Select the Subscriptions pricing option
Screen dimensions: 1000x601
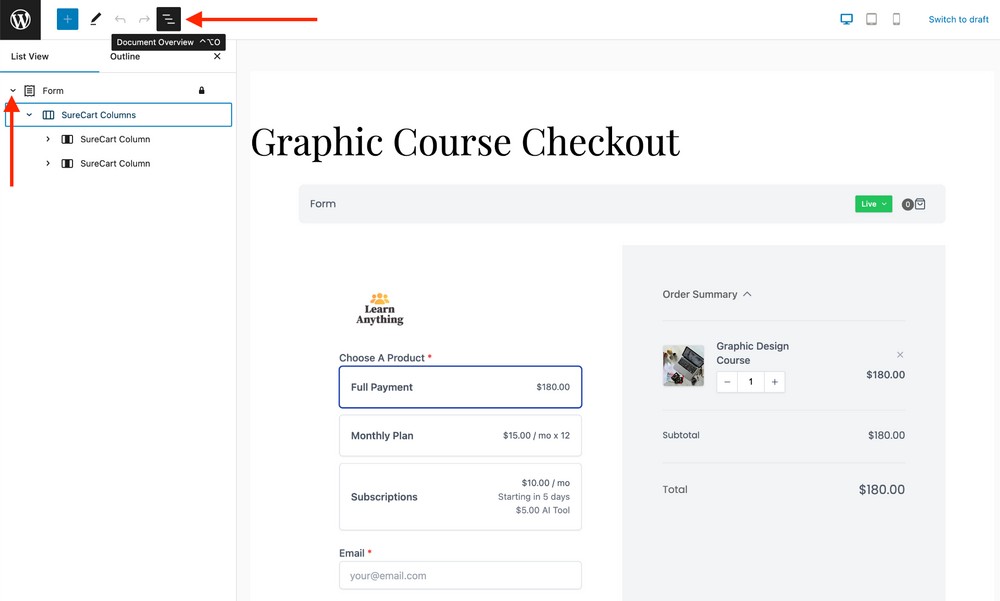[x=460, y=497]
